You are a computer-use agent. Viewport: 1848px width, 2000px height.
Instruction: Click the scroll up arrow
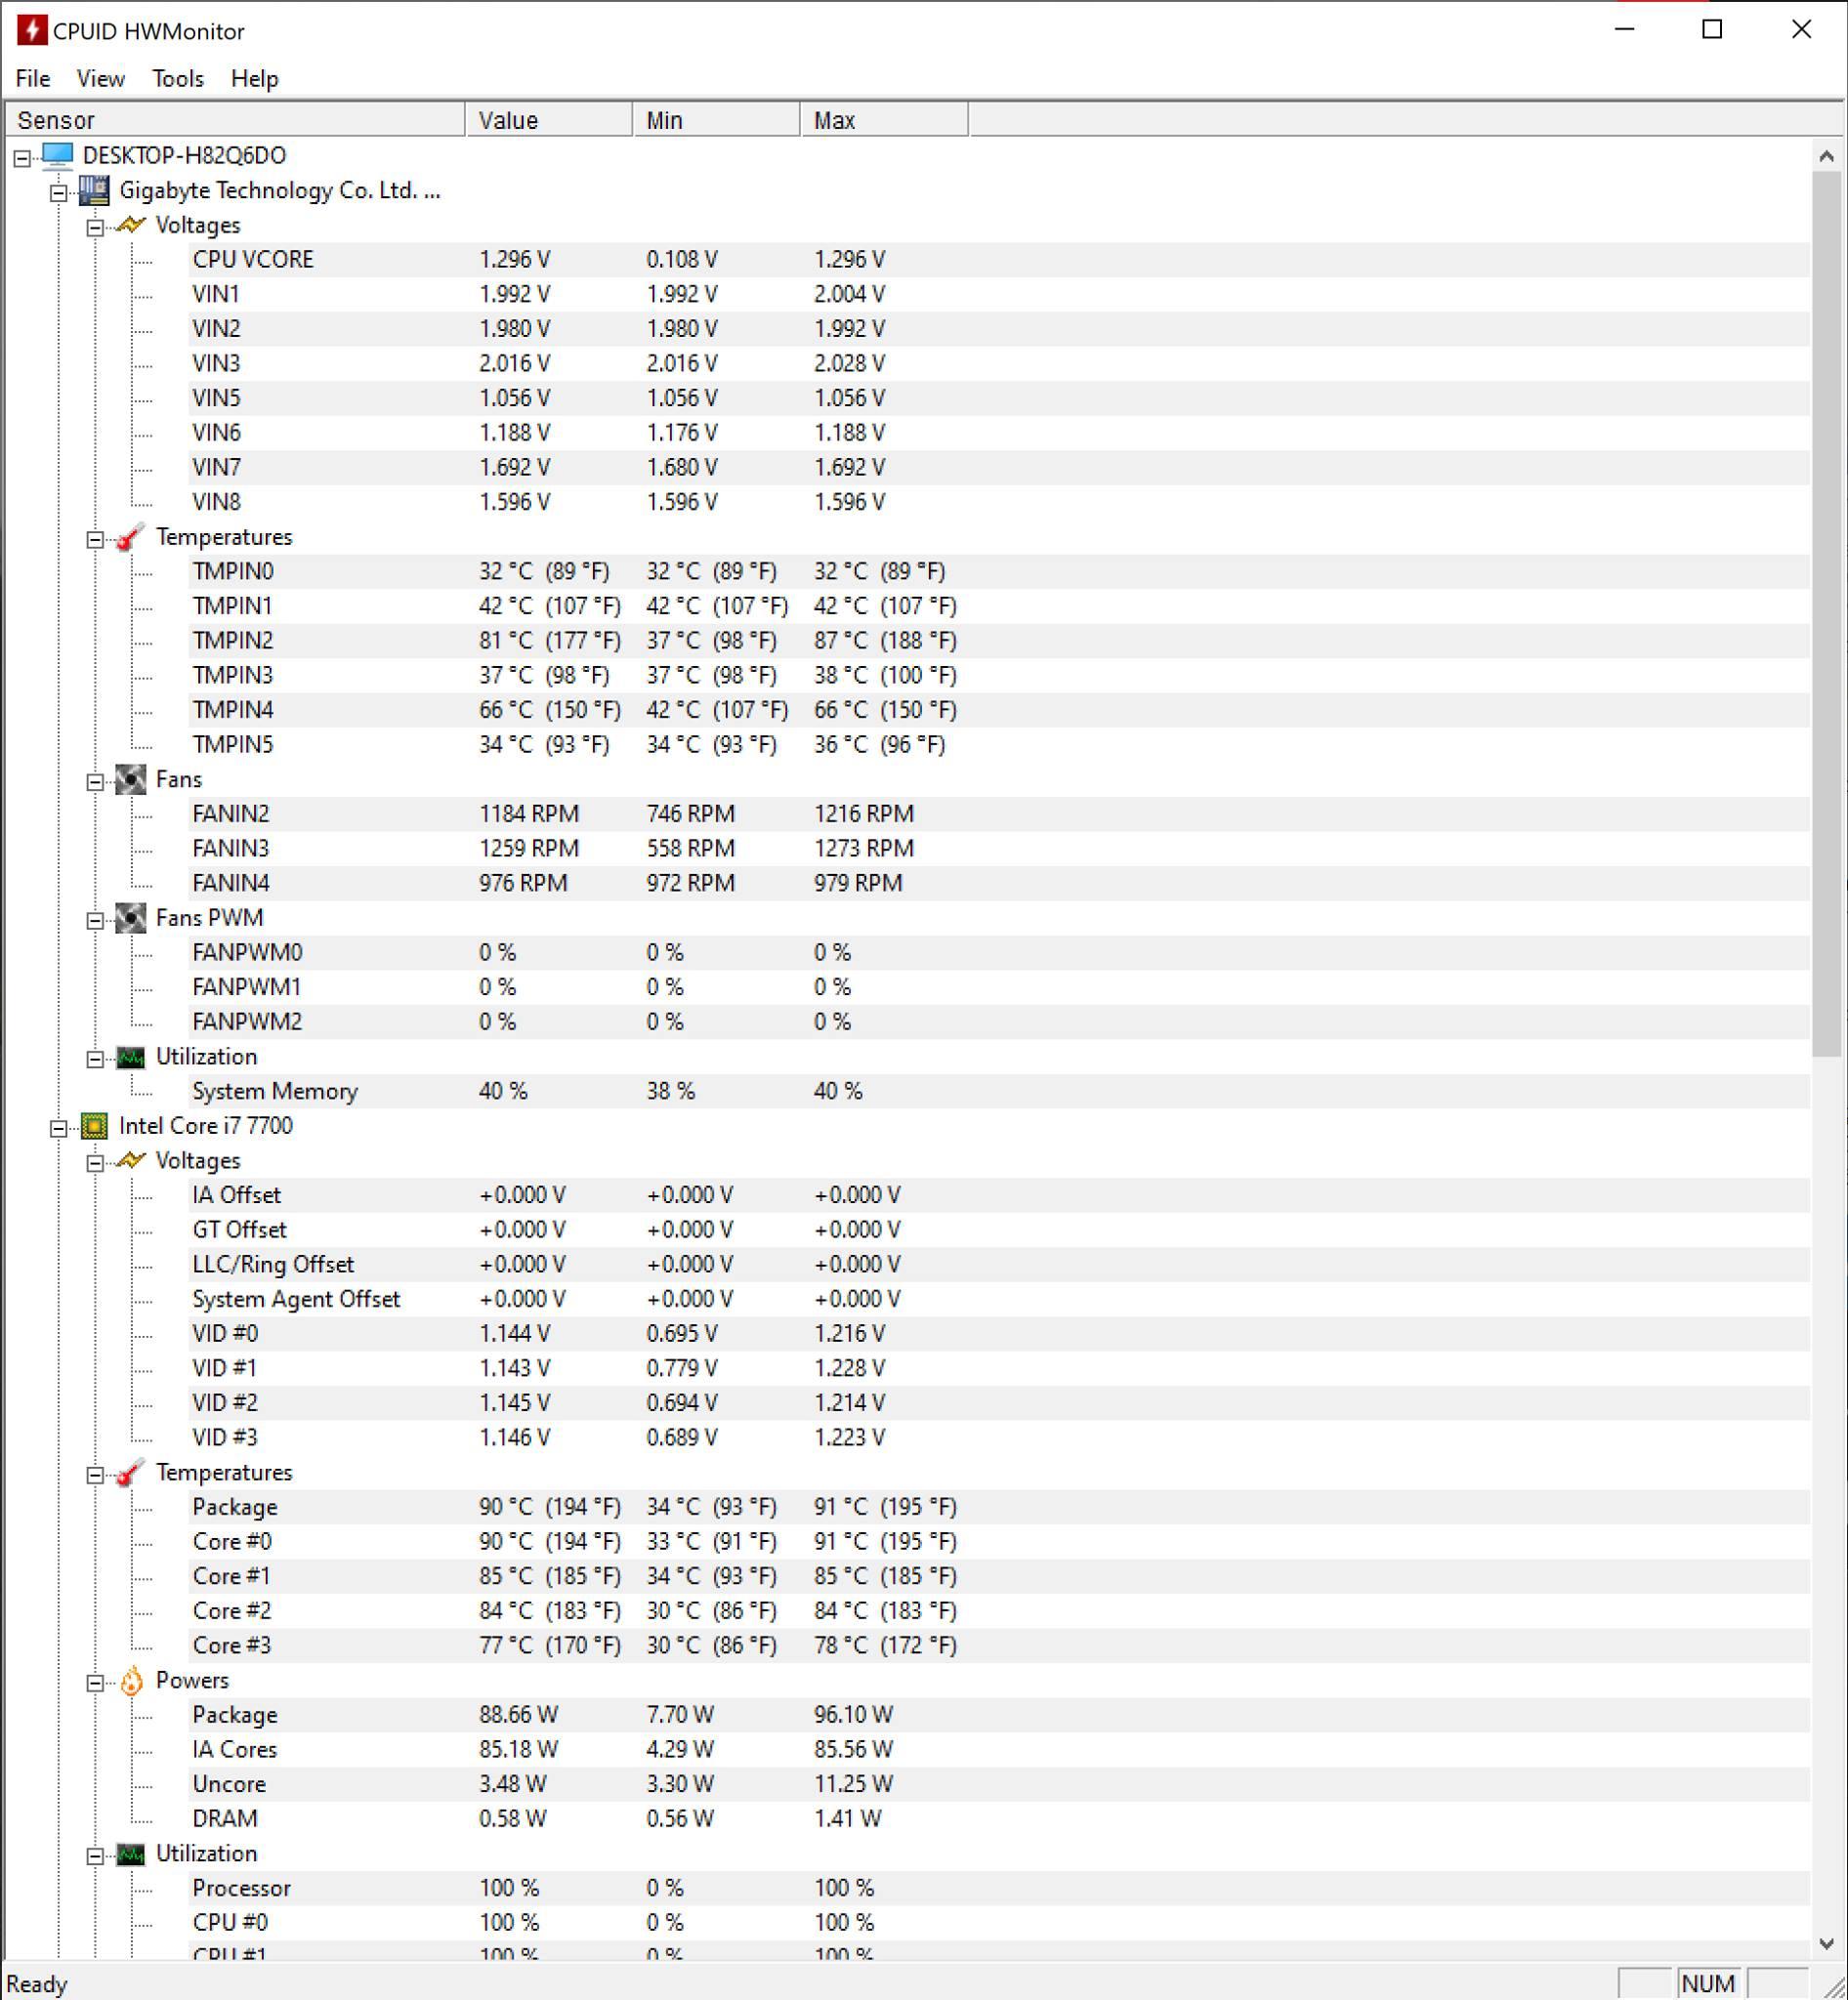click(x=1826, y=155)
